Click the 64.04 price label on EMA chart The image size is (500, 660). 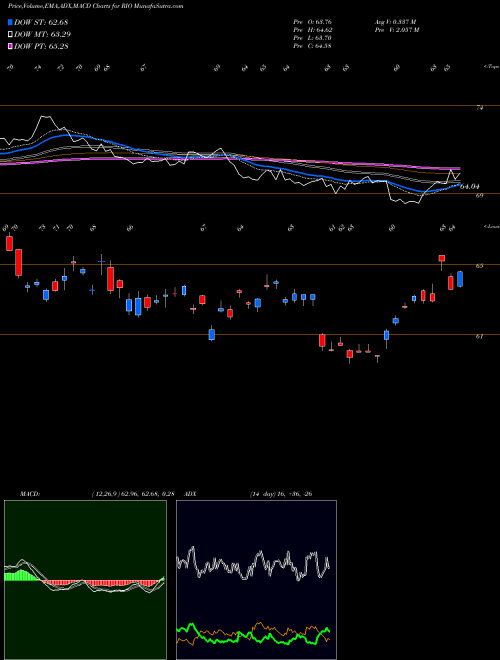[471, 186]
